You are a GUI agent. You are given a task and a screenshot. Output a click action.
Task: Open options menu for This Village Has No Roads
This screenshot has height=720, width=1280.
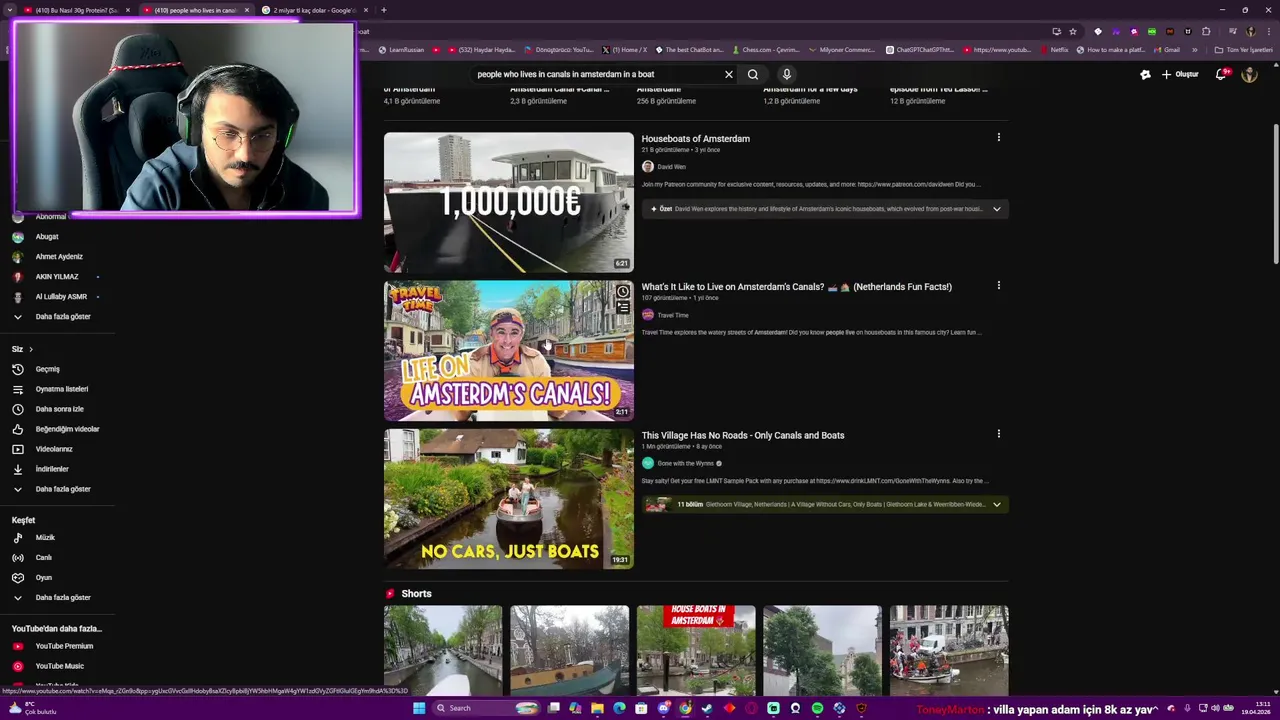click(998, 434)
